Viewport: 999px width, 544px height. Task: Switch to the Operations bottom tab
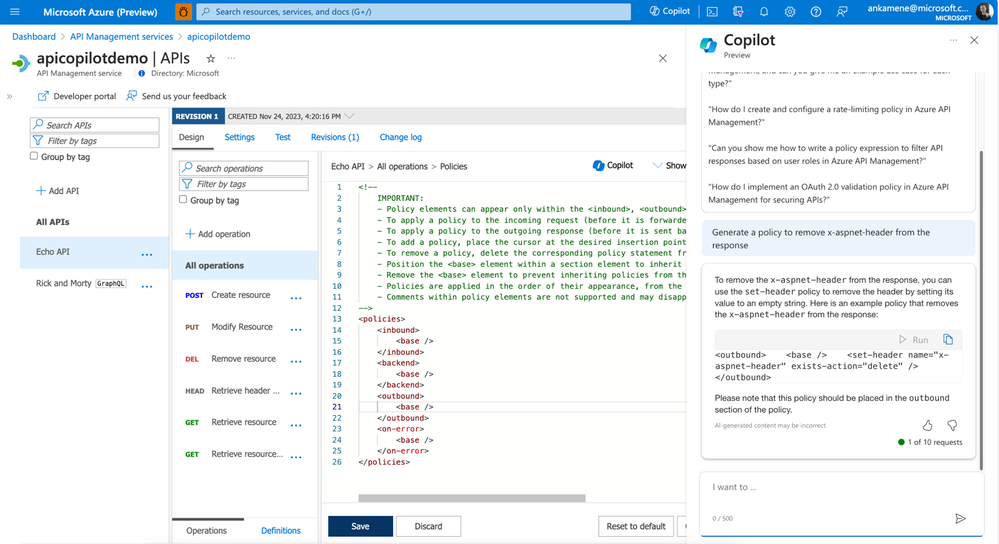point(206,531)
